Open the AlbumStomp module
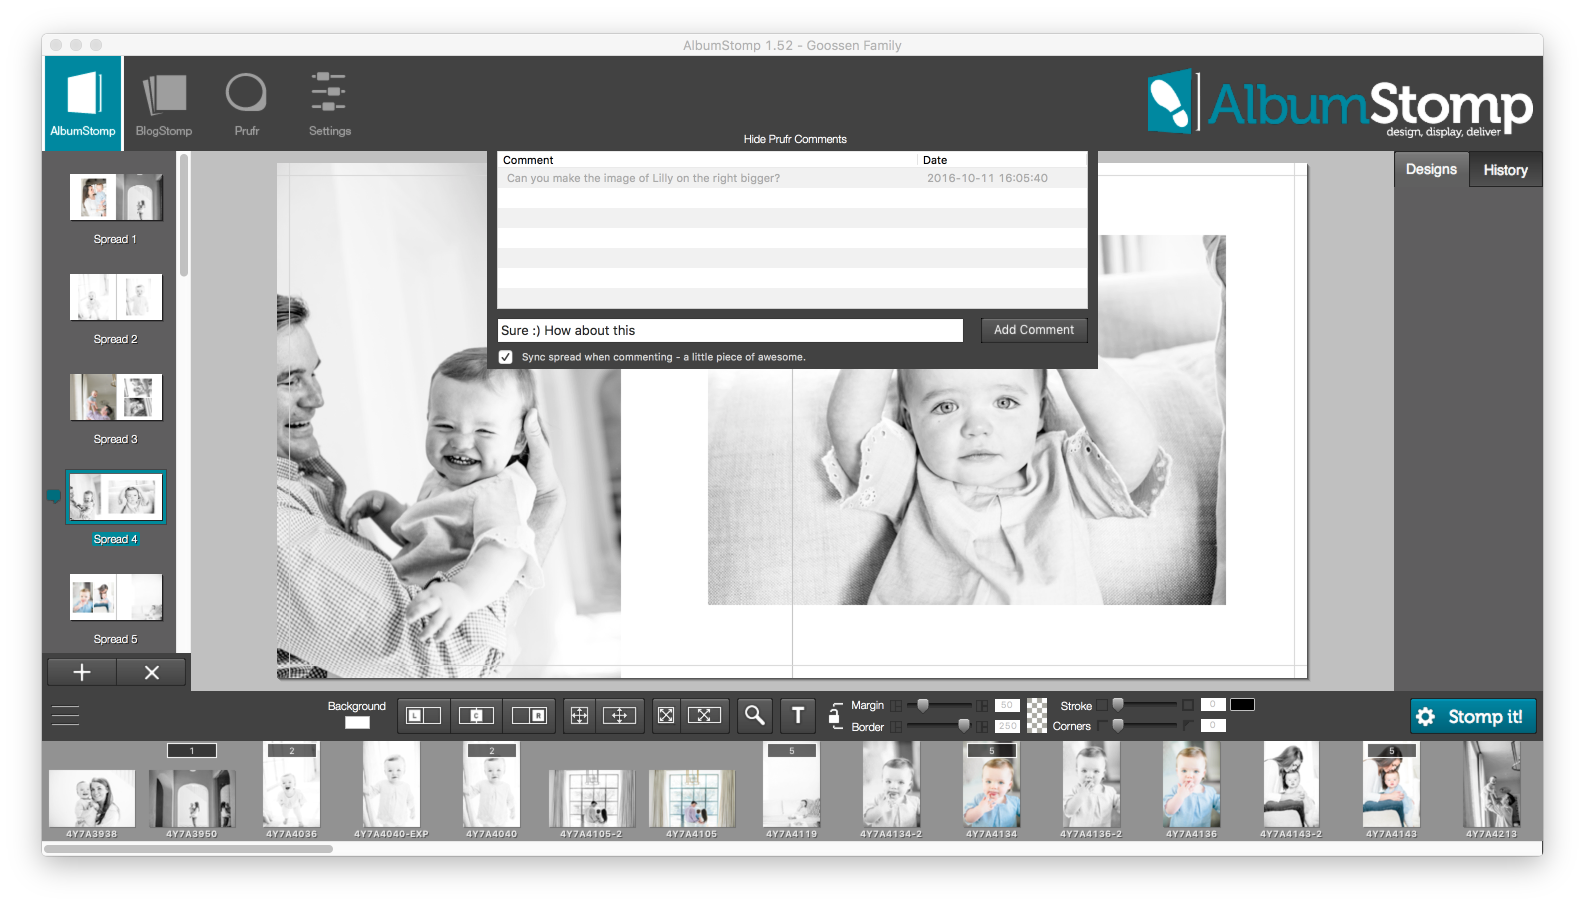The image size is (1585, 906). (x=83, y=103)
